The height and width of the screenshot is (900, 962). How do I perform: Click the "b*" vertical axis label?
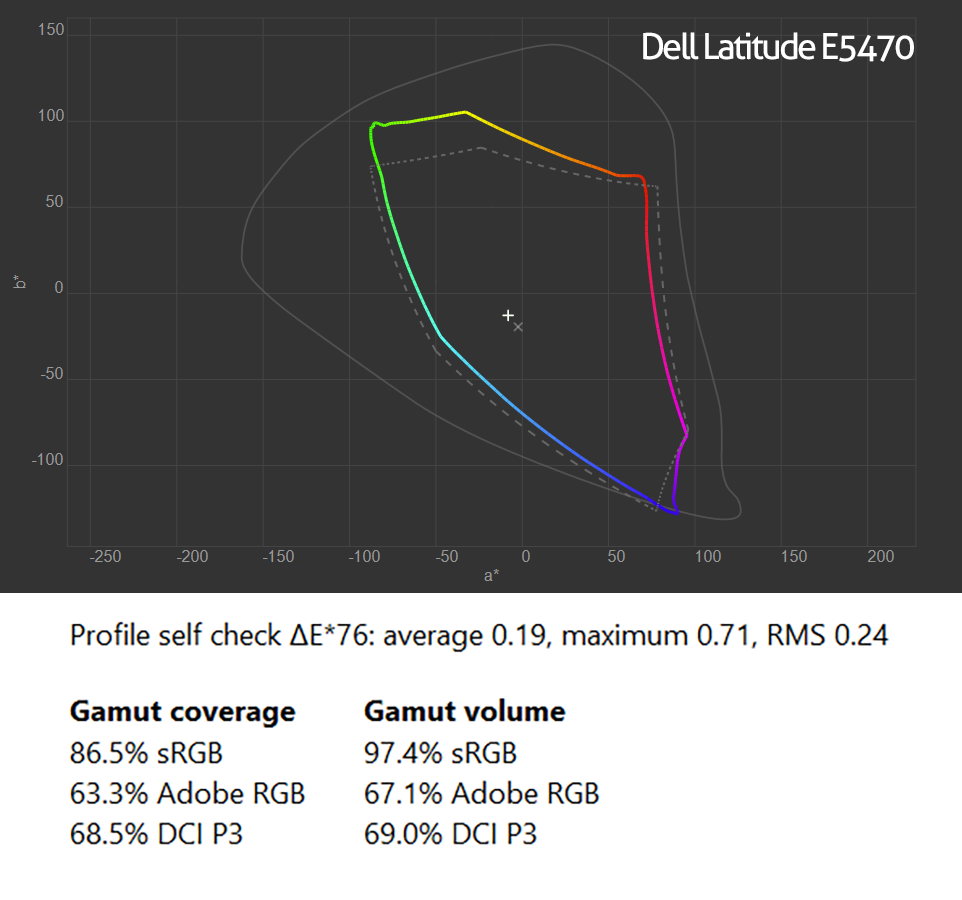20,282
